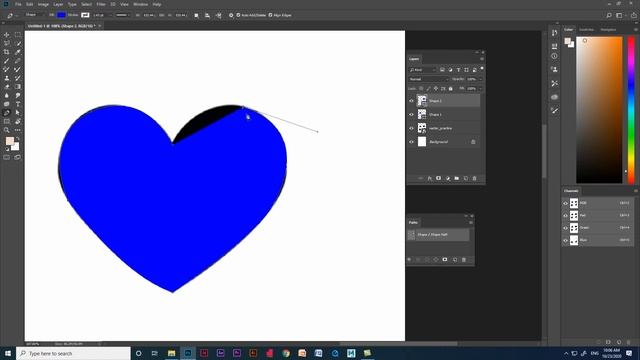This screenshot has height=360, width=640.
Task: Select the Eyedropper tool
Action: [18, 52]
